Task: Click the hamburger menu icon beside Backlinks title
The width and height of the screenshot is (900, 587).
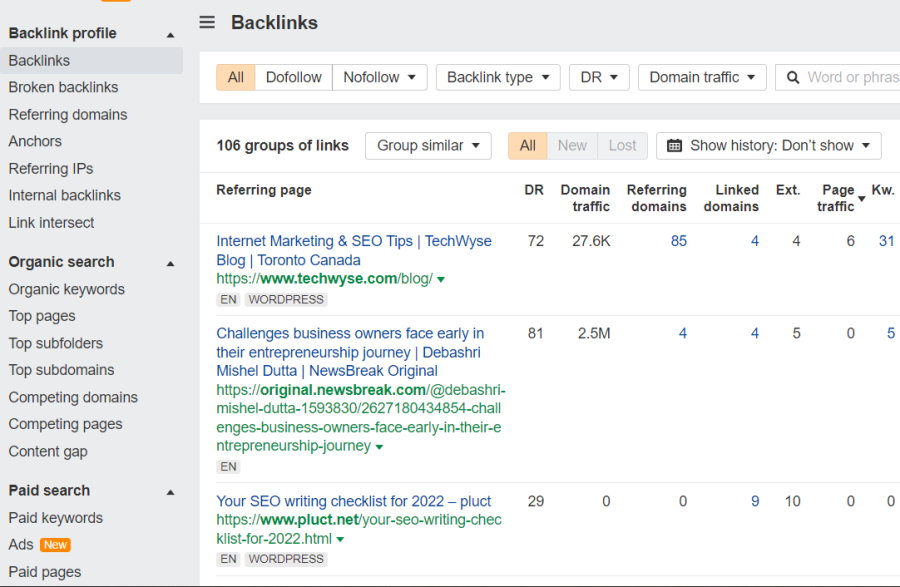Action: [207, 22]
